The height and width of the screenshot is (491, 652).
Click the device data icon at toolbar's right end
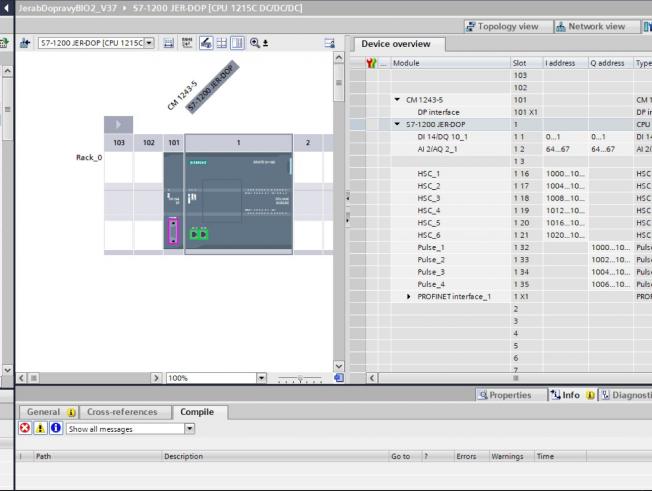click(x=330, y=43)
